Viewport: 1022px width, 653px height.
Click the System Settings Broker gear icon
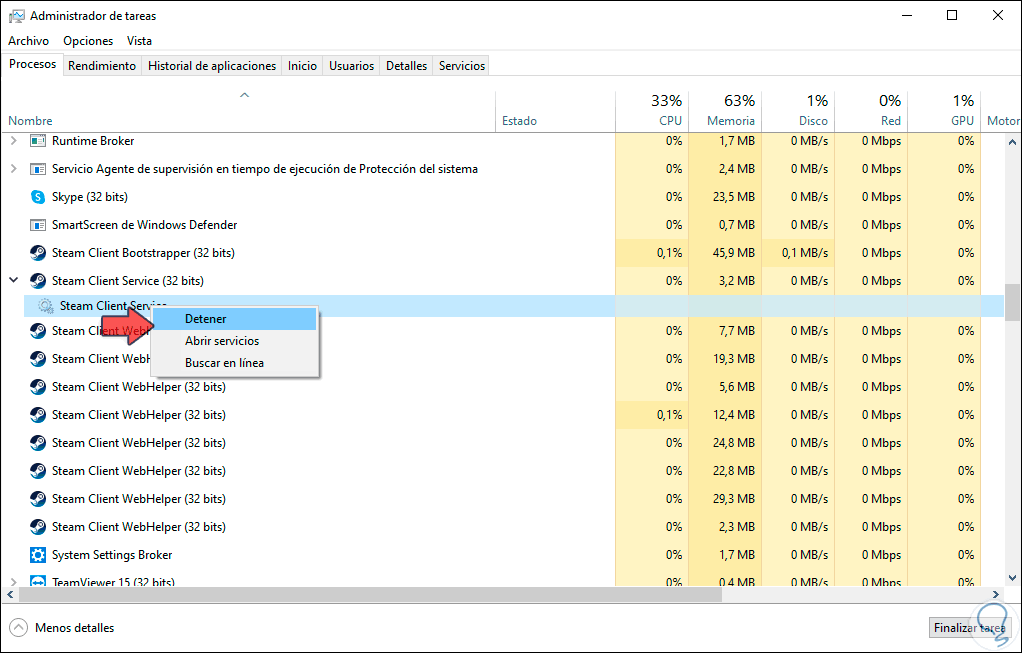coord(38,555)
